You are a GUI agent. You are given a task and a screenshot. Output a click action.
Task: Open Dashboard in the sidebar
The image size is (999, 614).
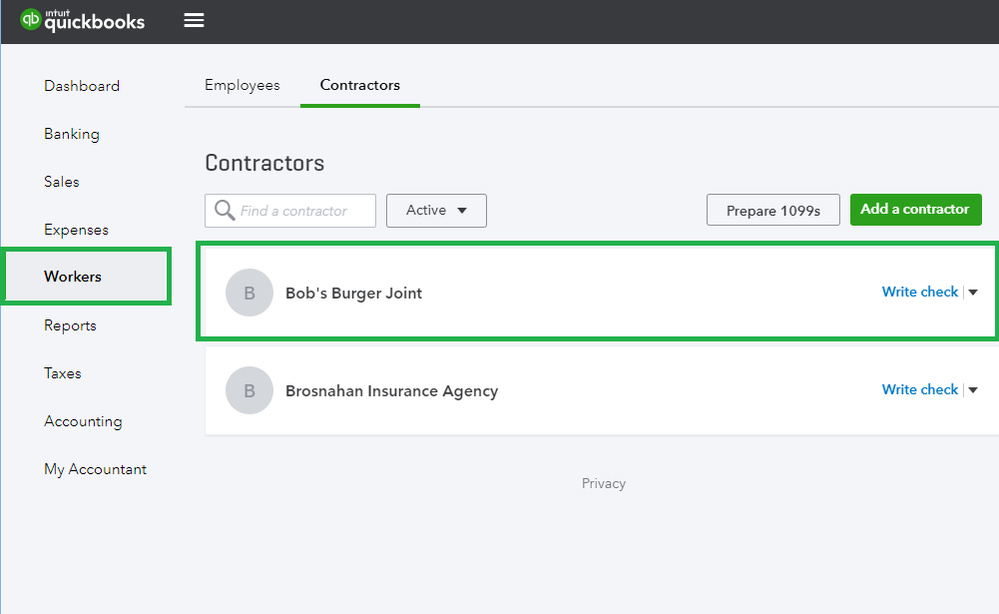point(82,86)
